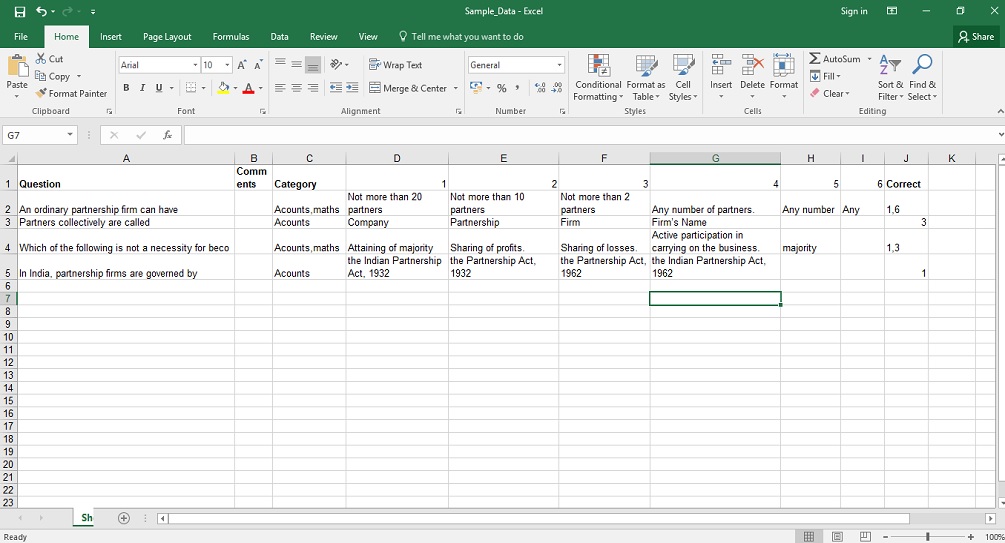Switch to the Formulas ribbon tab
1005x543 pixels.
pos(230,37)
